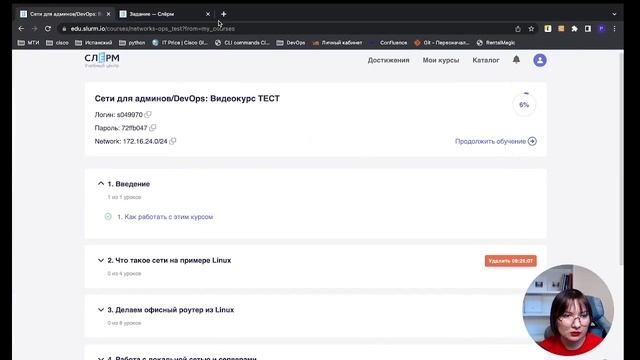Open the notifications bell
Screen dimensions: 640x360
[516, 60]
